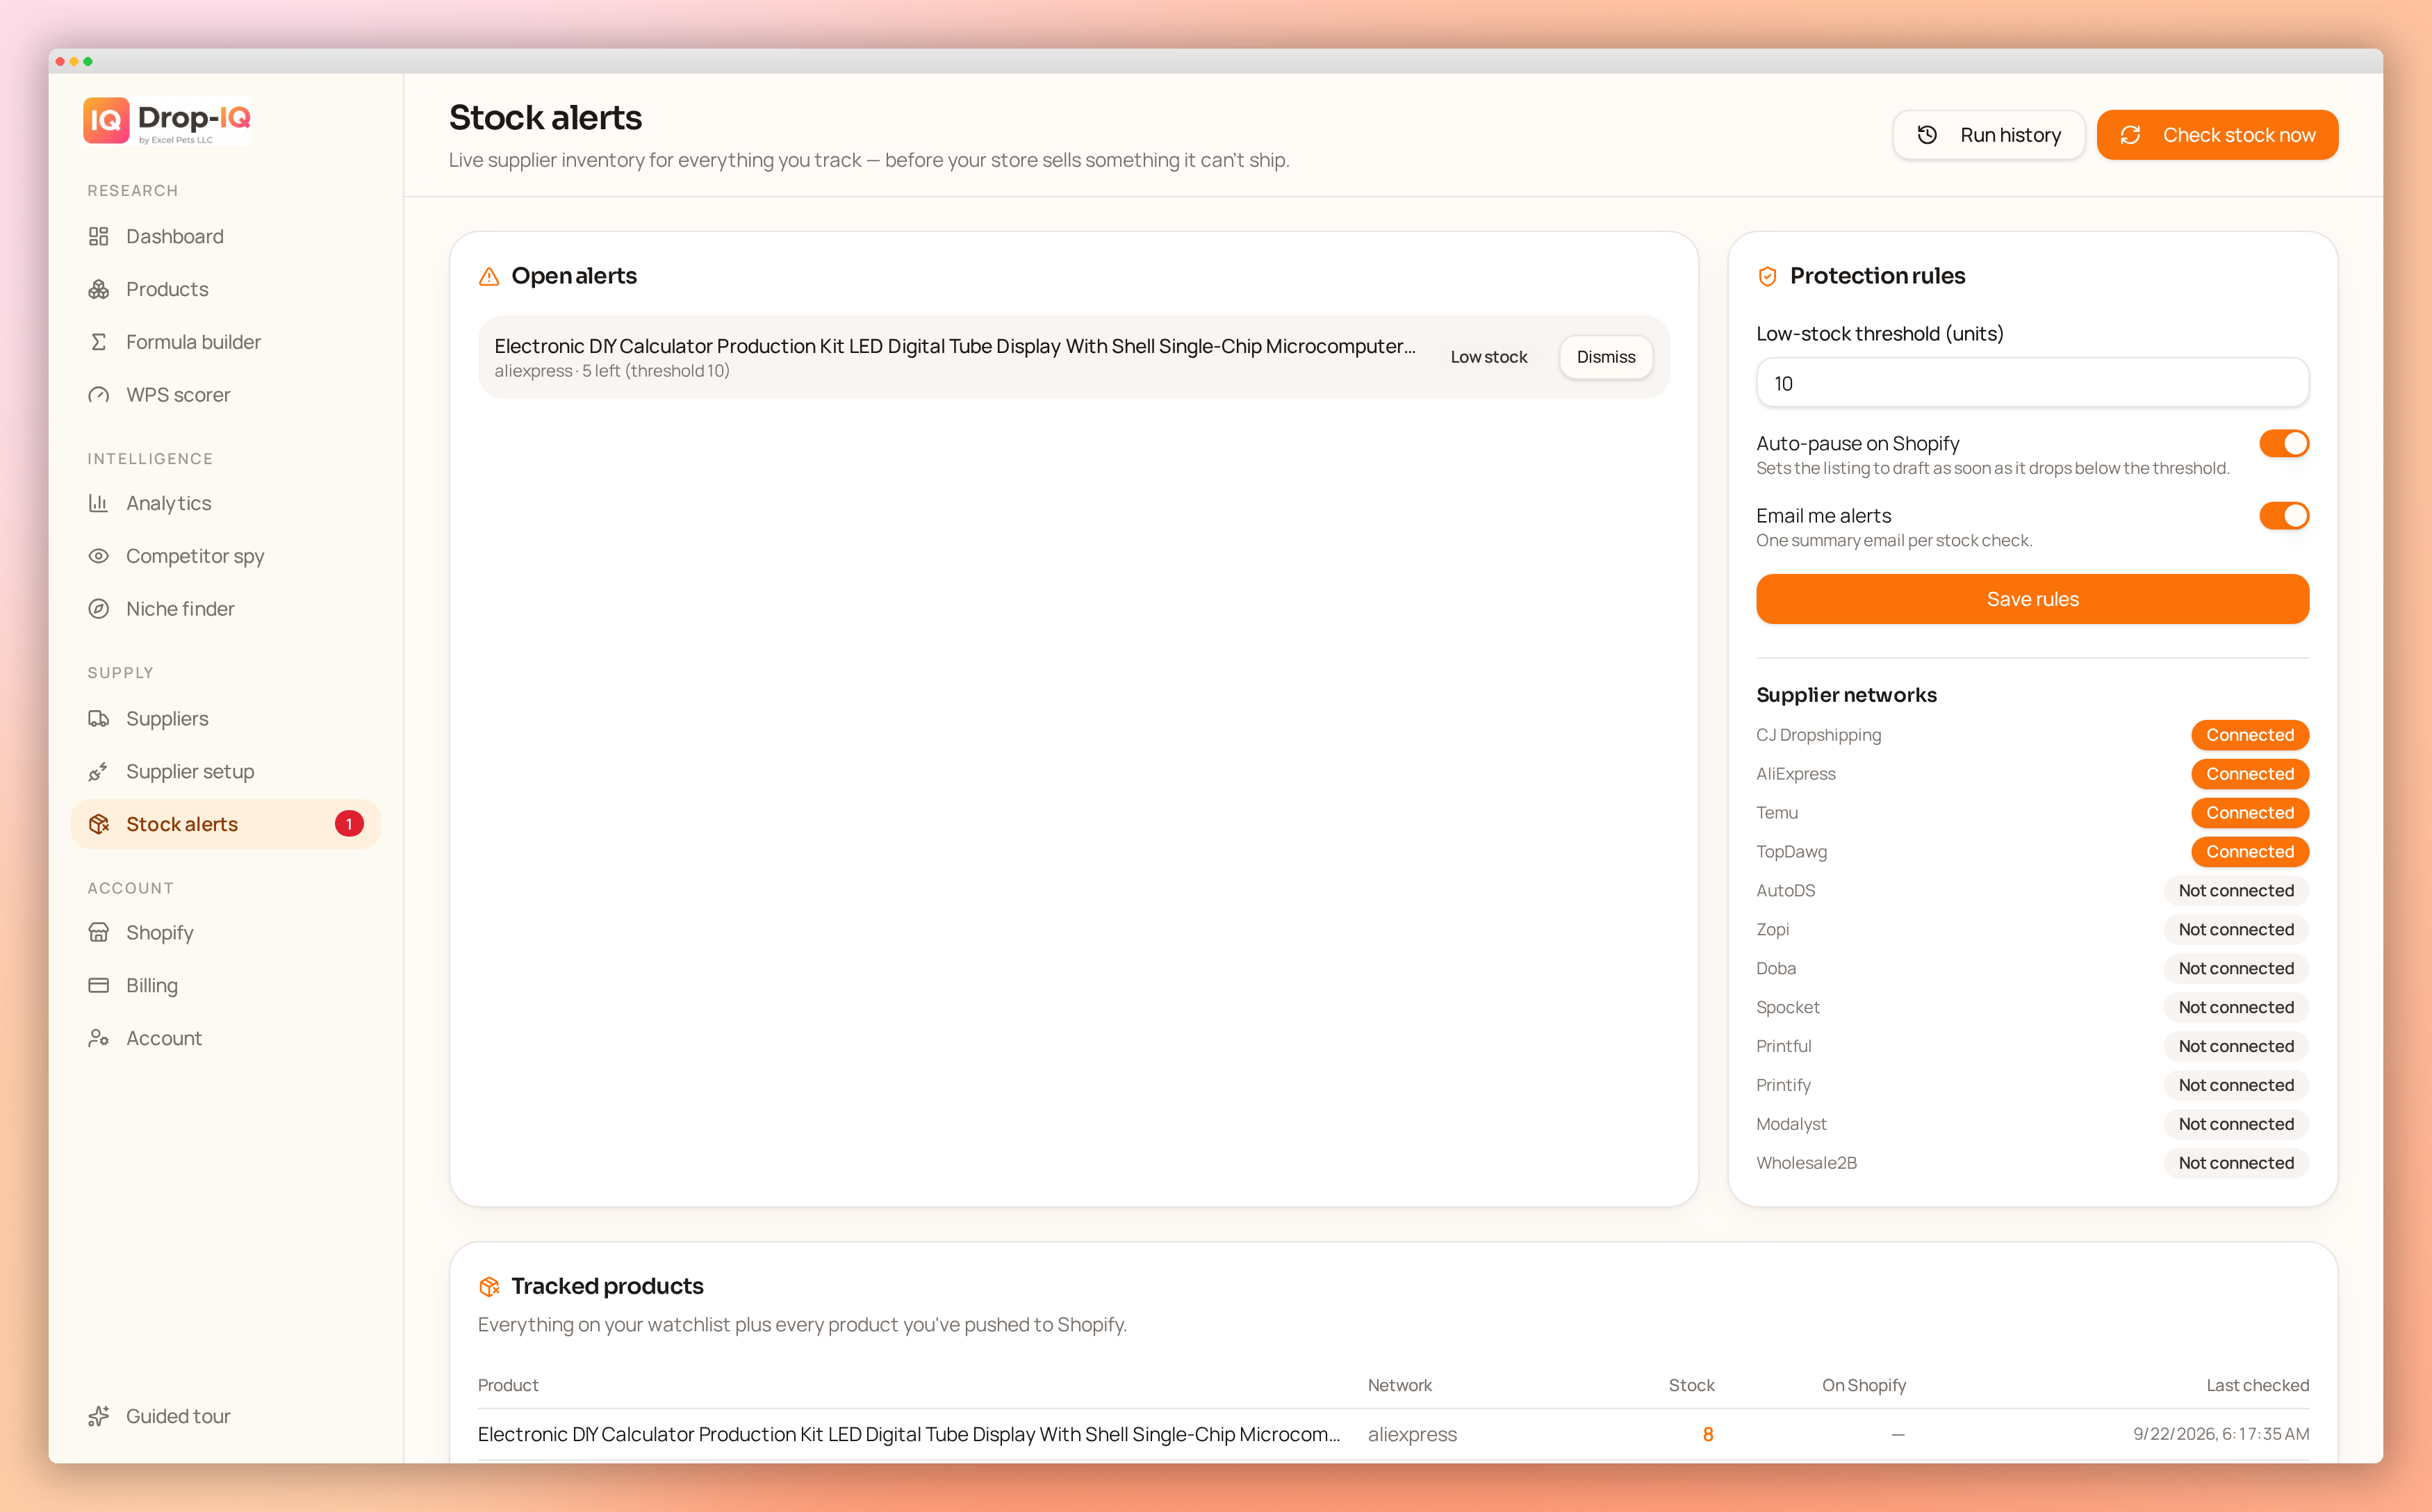2432x1512 pixels.
Task: Navigate to Analytics
Action: 226,503
